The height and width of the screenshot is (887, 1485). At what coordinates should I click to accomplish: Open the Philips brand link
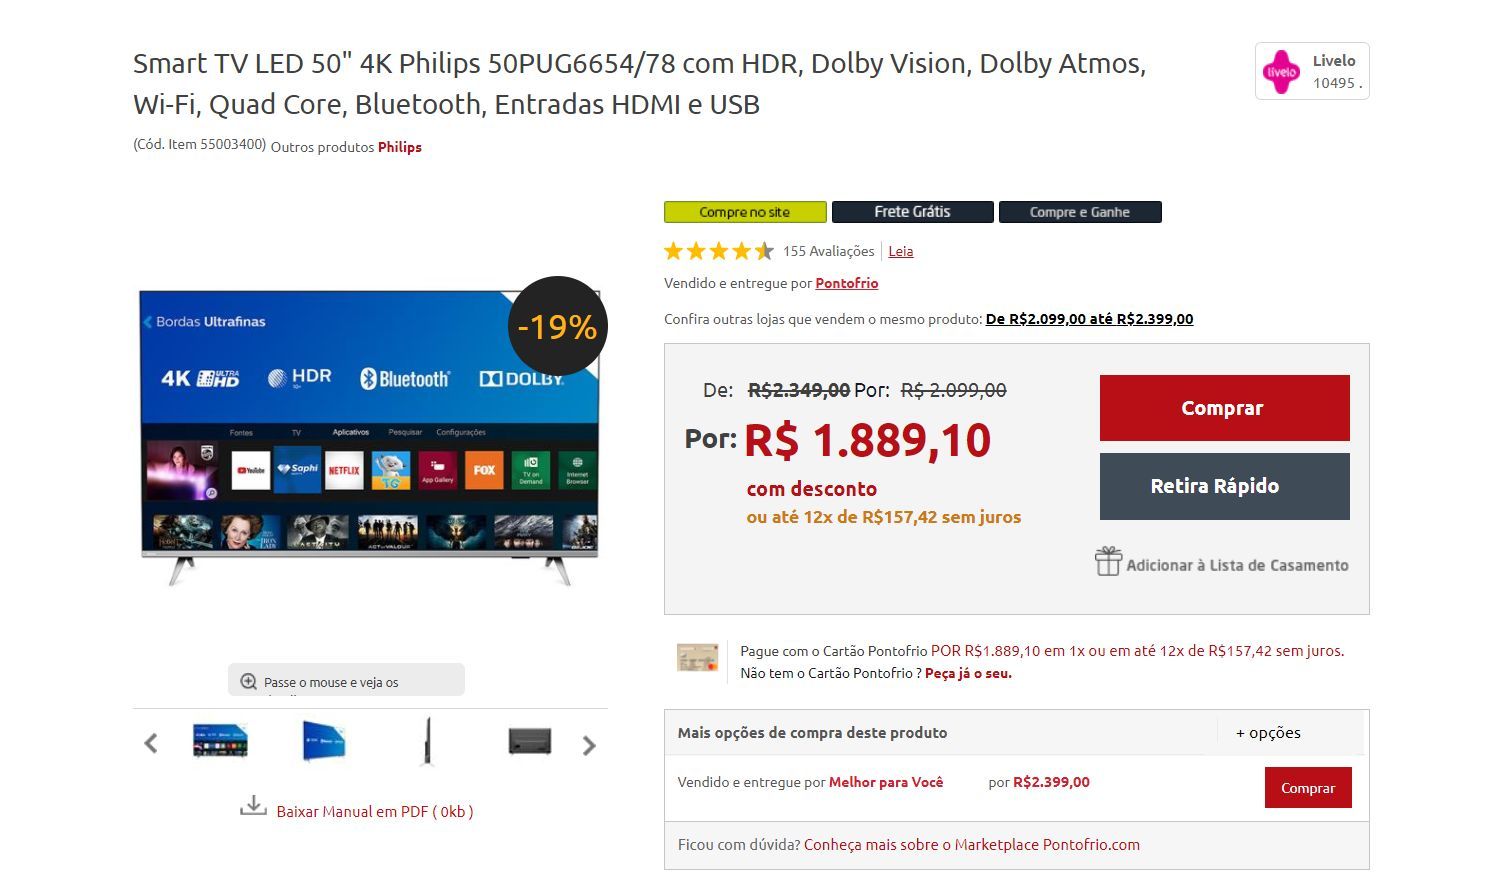[400, 147]
